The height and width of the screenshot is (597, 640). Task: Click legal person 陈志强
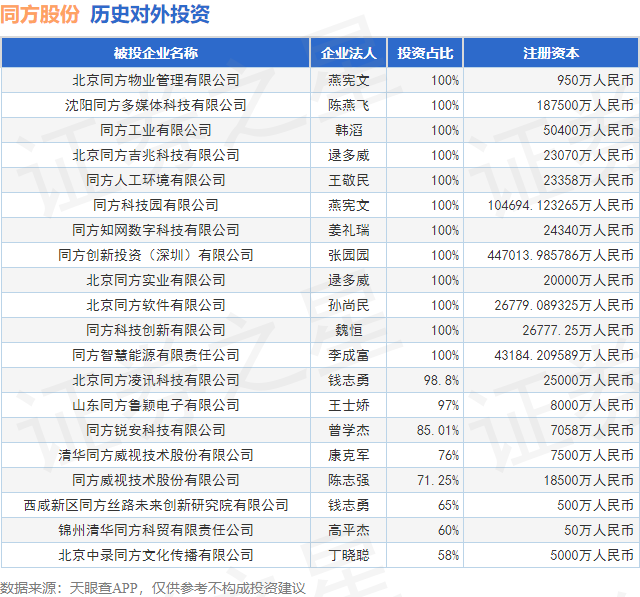(349, 480)
